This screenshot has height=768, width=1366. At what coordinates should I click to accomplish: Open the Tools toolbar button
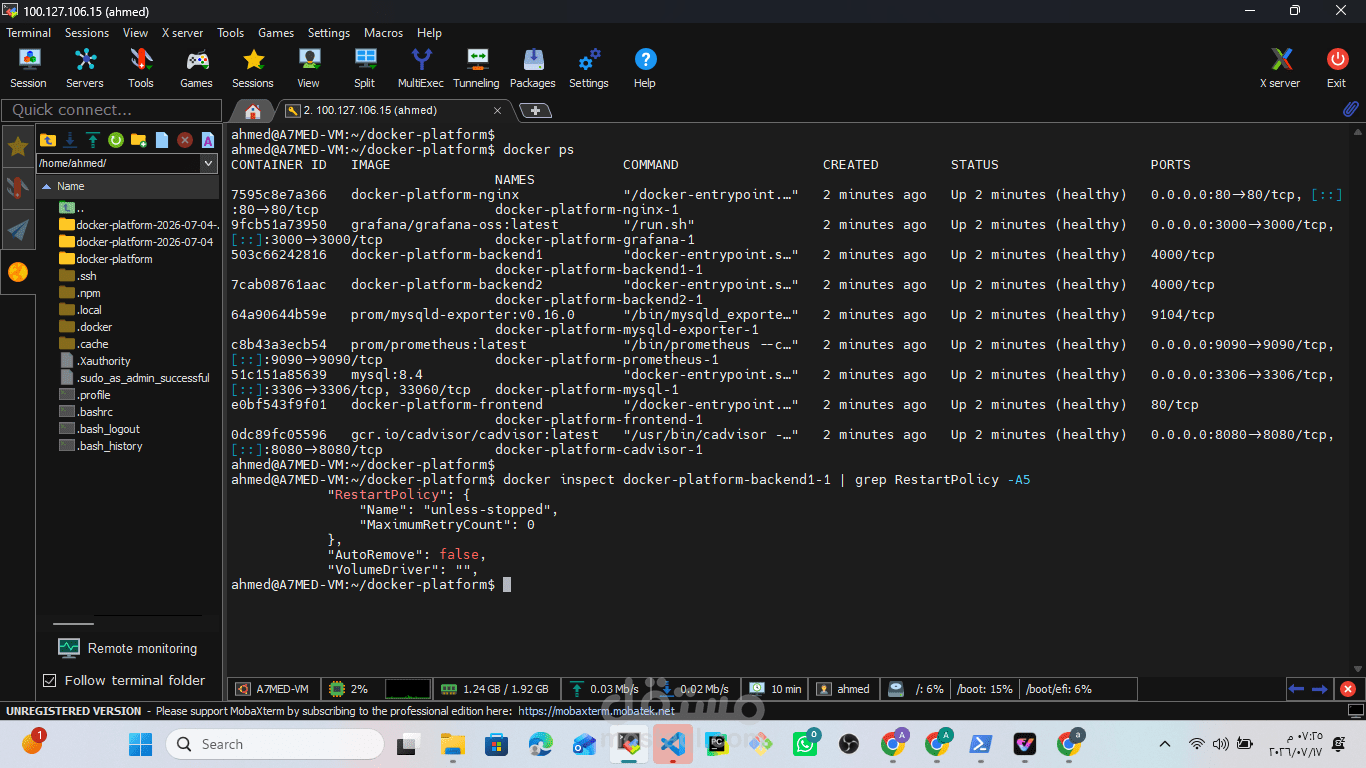141,68
